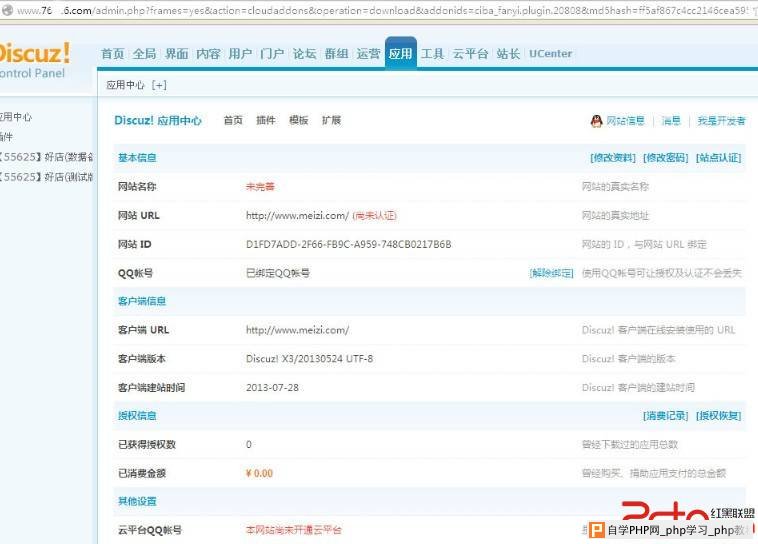
Task: Click the 基本信息 section header
Action: click(137, 158)
